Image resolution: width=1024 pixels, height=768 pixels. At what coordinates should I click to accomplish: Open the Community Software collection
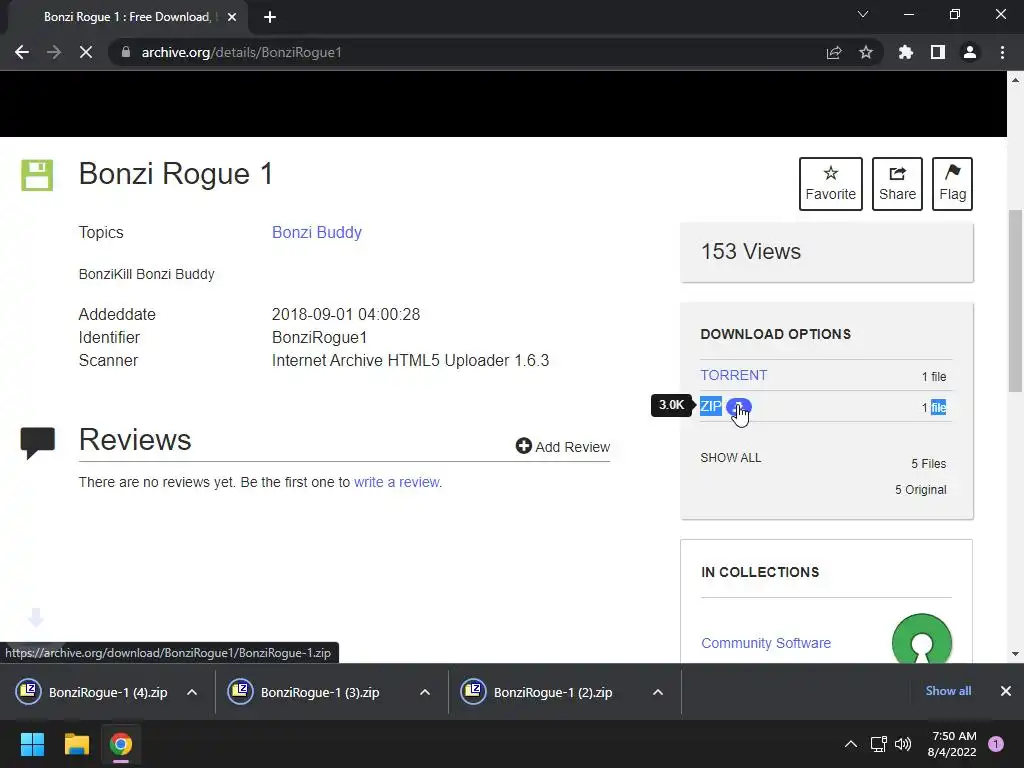coord(765,643)
